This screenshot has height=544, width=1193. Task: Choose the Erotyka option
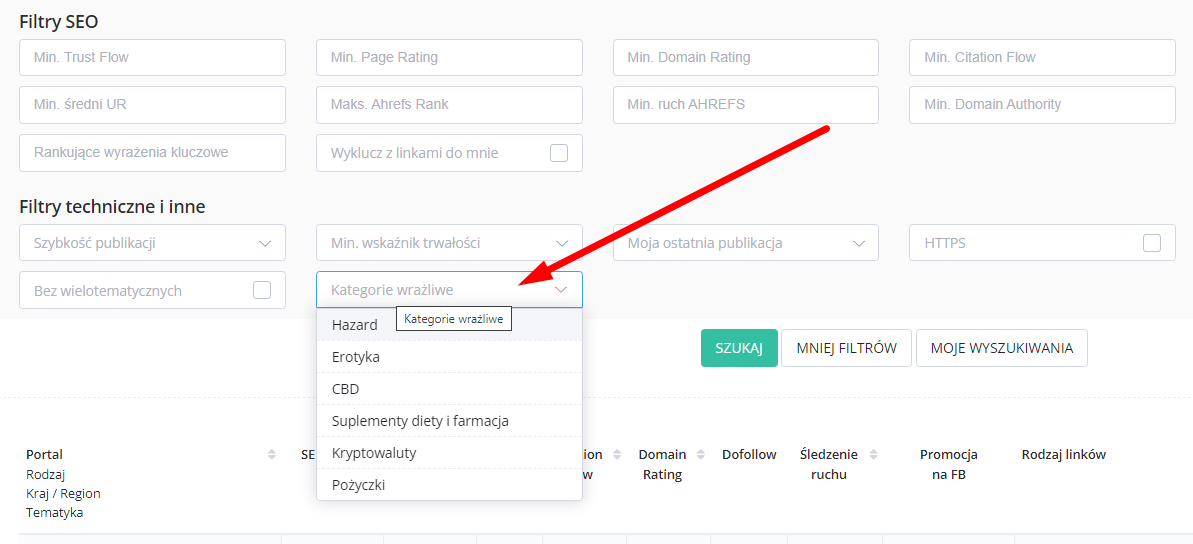click(449, 357)
